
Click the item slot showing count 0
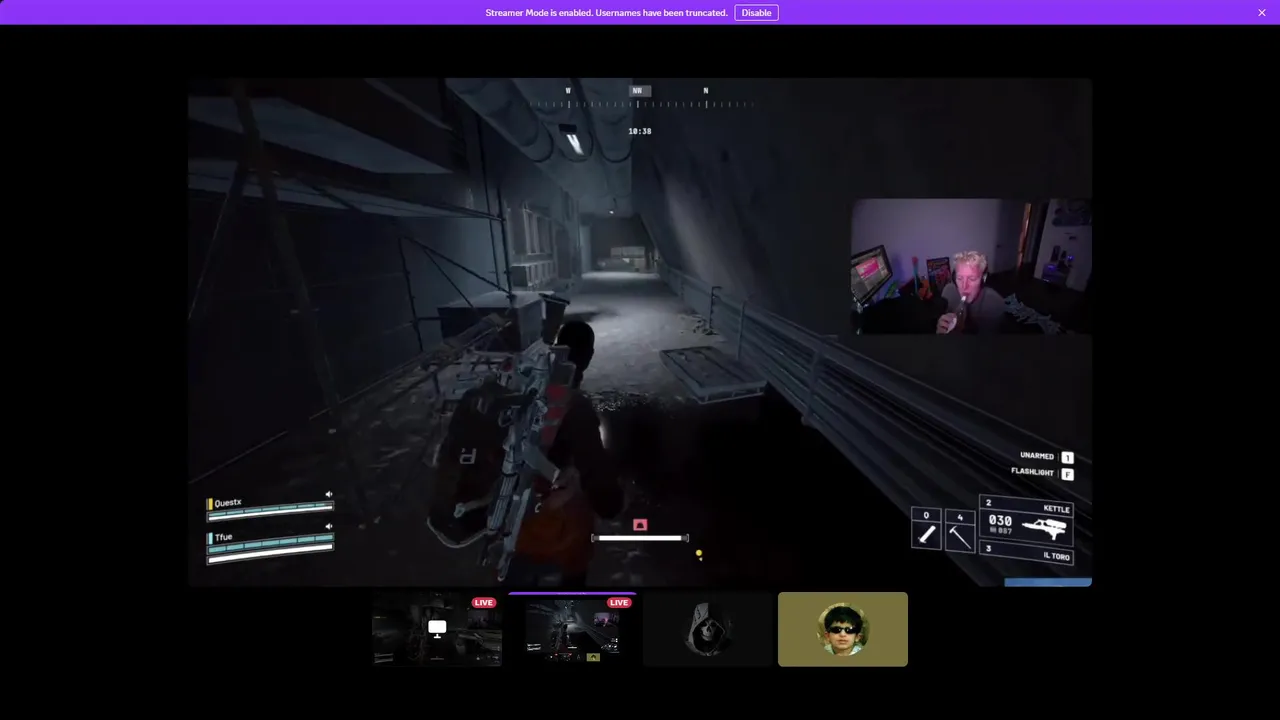tap(926, 529)
